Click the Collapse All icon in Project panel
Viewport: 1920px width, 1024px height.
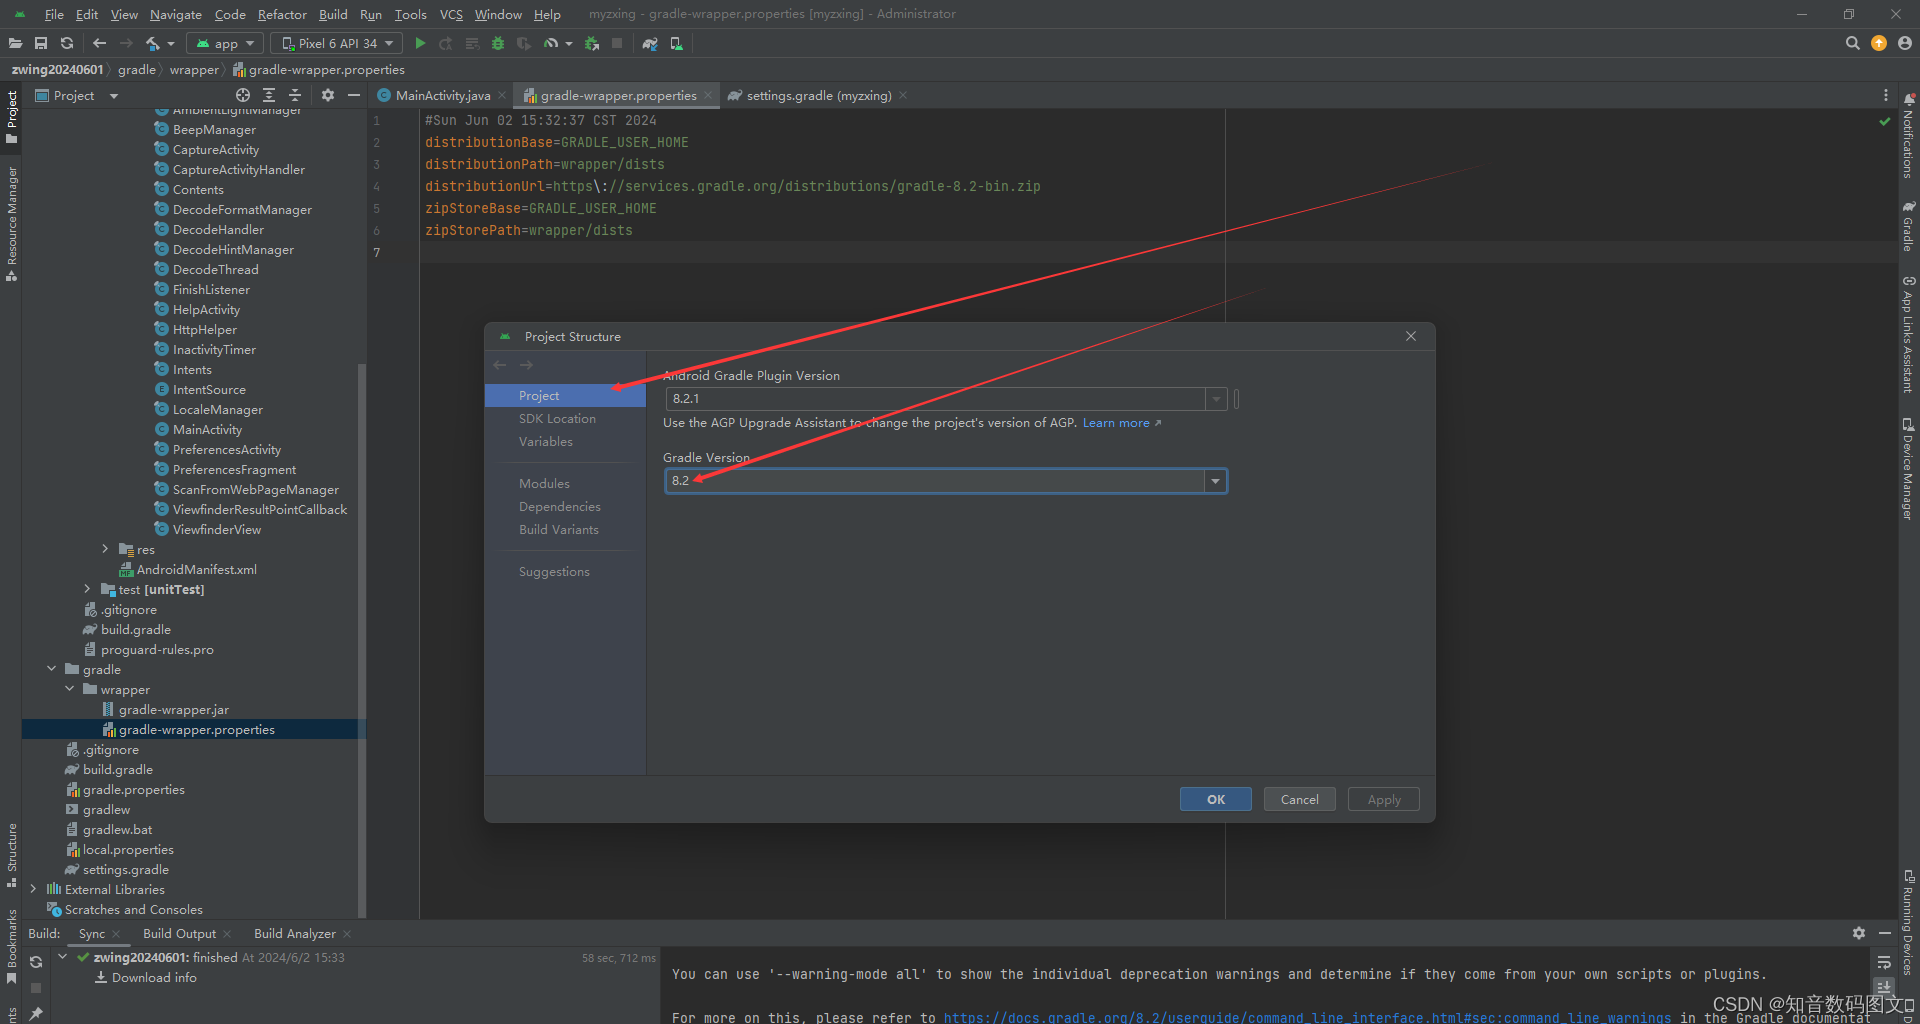(x=295, y=95)
